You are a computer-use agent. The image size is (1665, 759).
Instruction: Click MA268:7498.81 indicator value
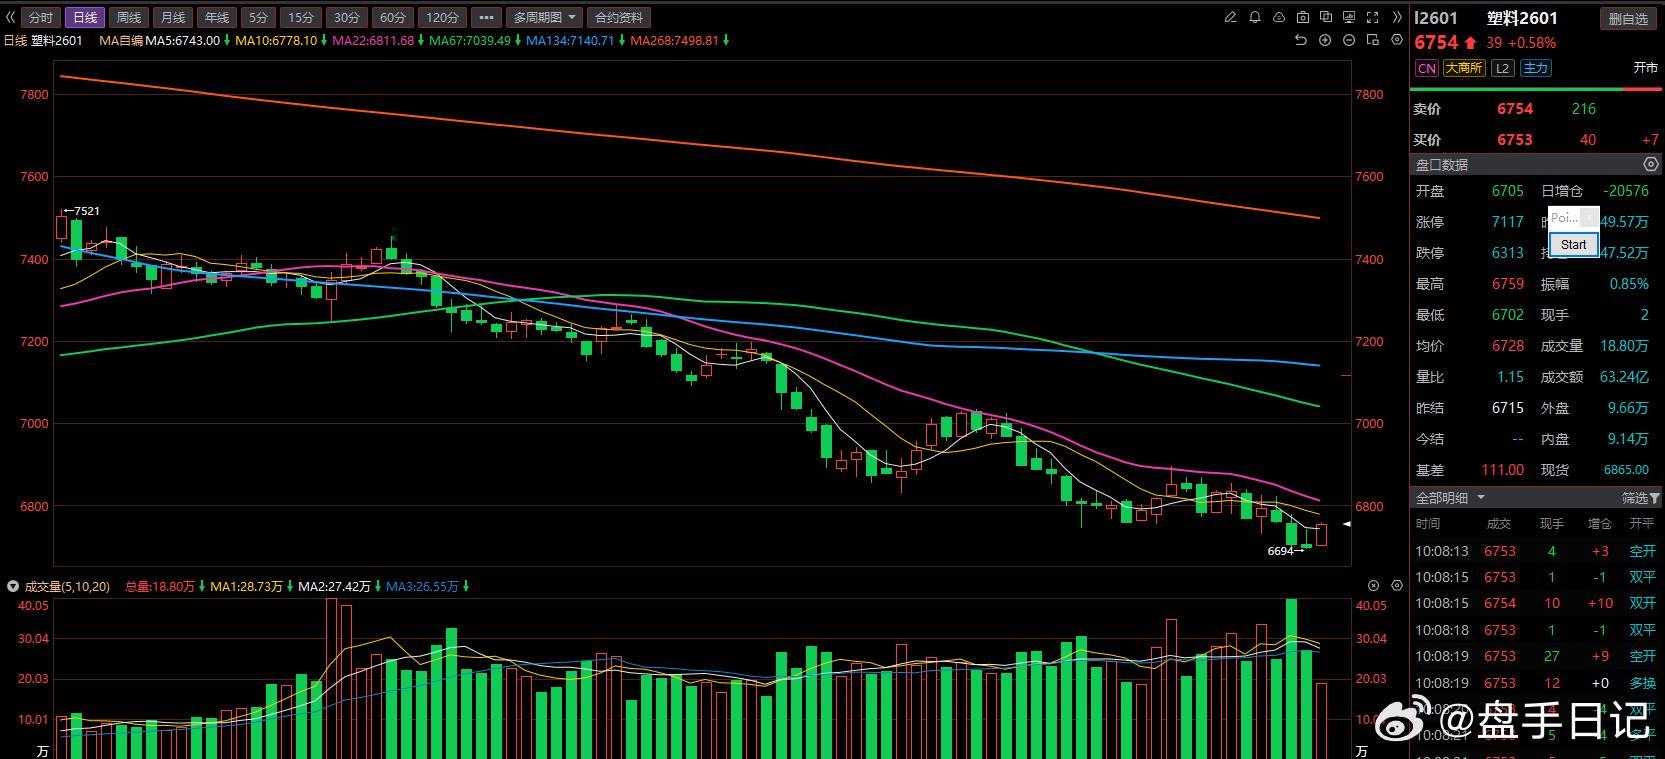674,41
